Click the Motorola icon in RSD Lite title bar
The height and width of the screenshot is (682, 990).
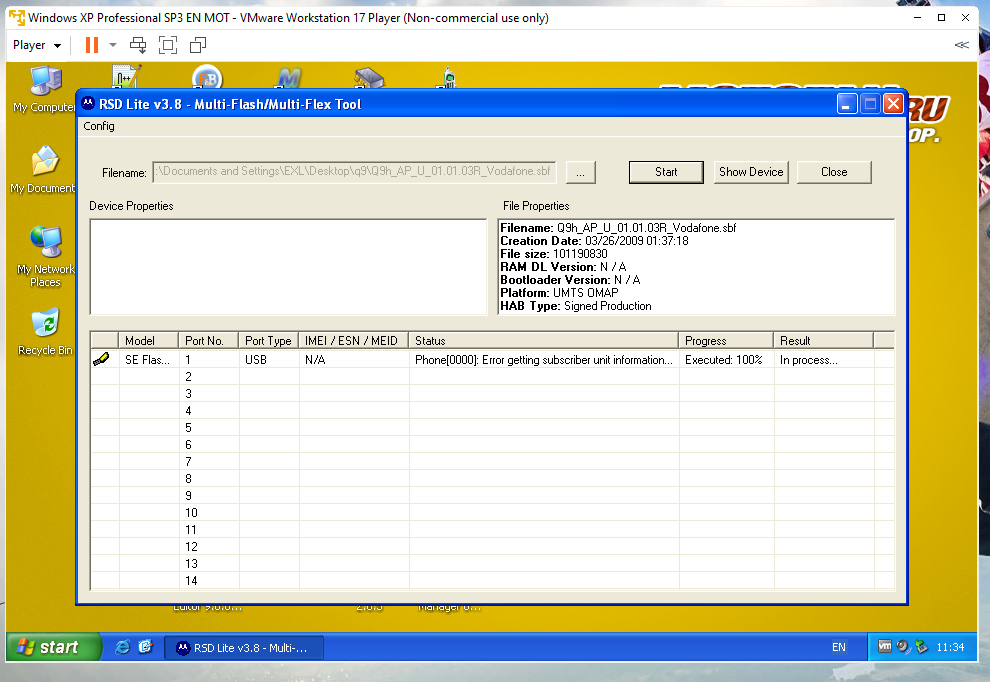(x=88, y=104)
